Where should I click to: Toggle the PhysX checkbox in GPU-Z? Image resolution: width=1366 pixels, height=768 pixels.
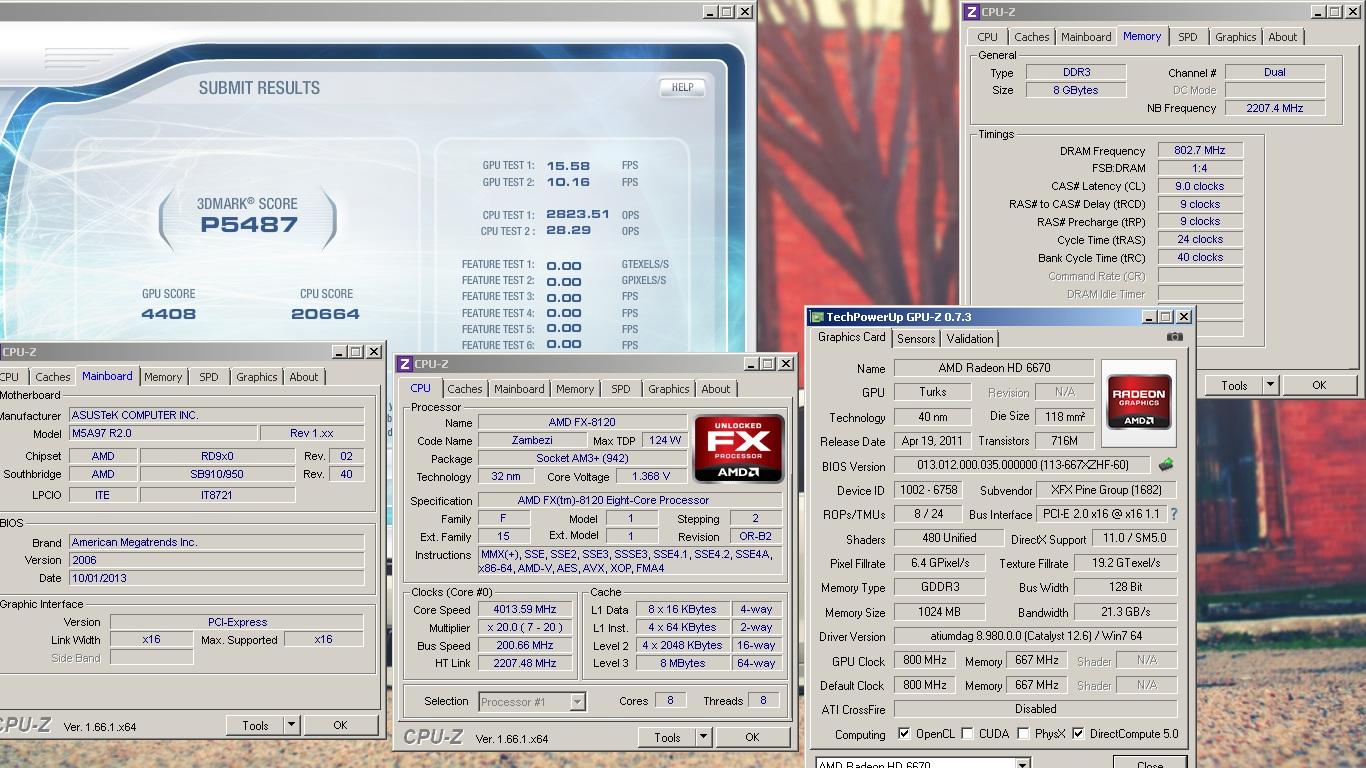point(1023,733)
